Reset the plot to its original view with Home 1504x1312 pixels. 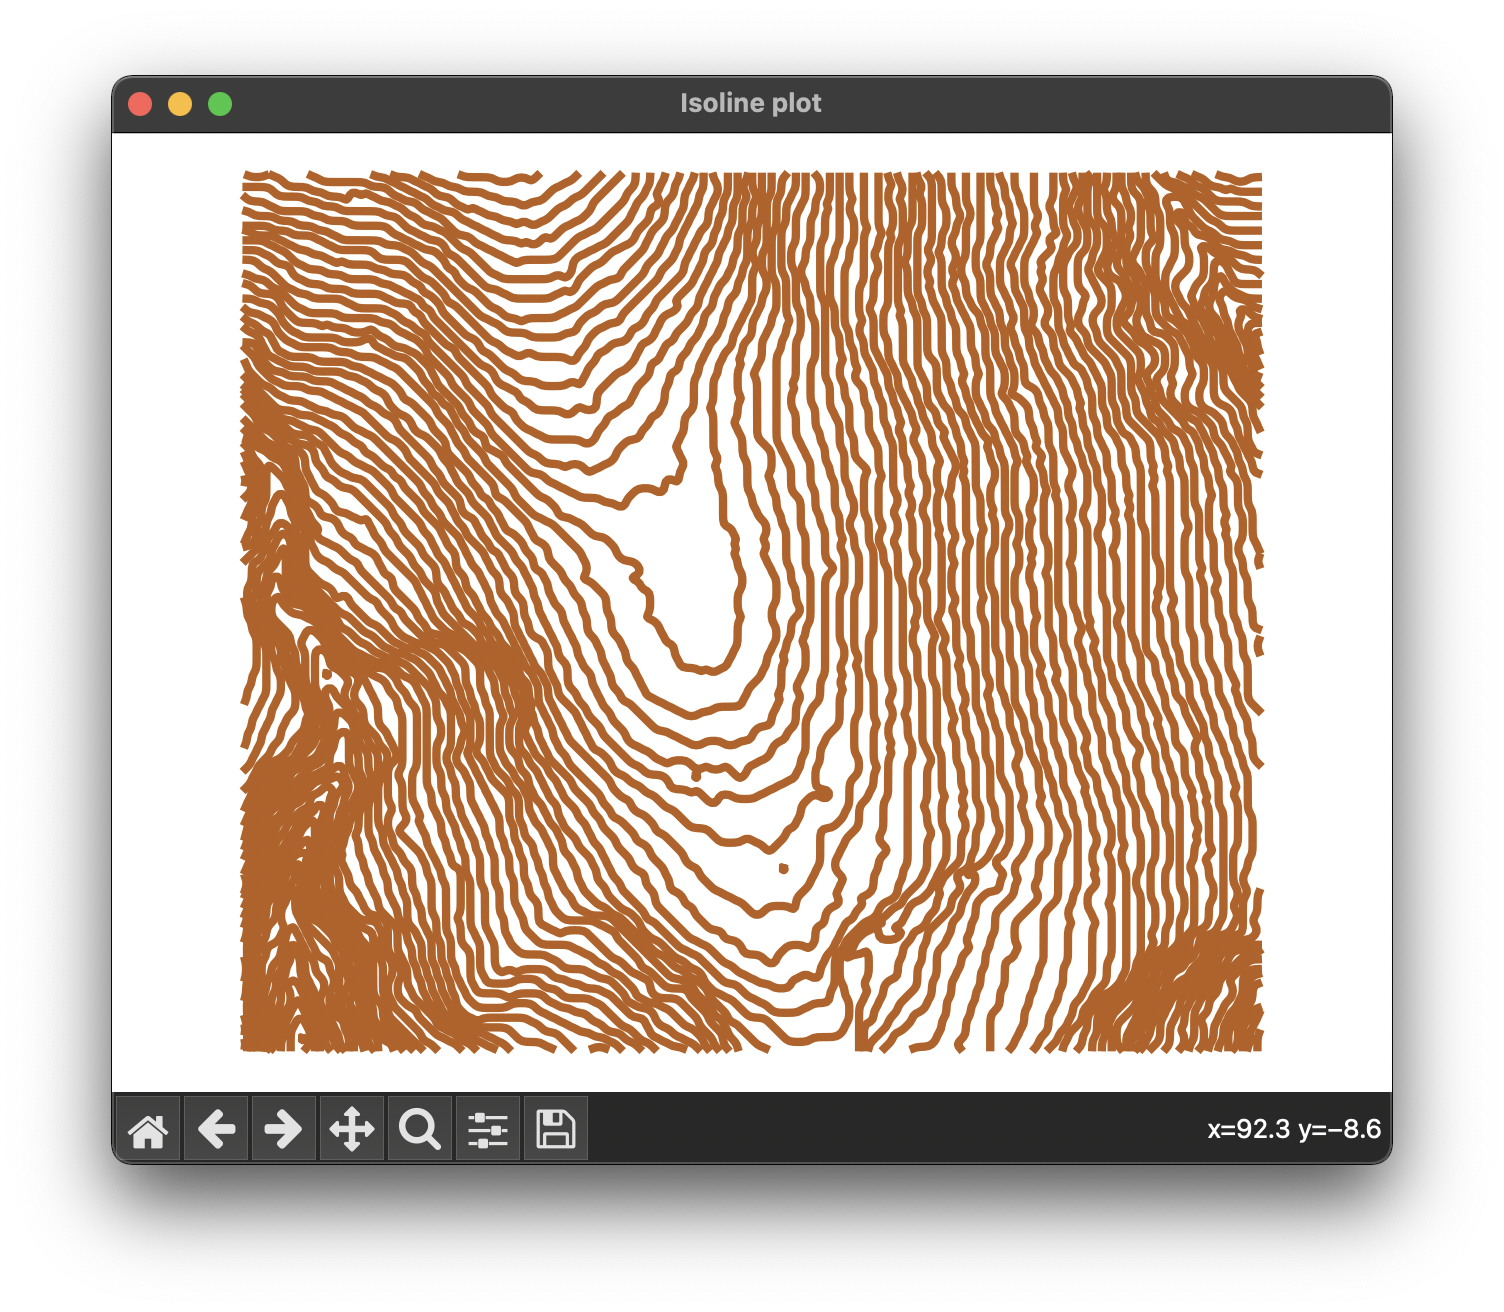[x=148, y=1130]
